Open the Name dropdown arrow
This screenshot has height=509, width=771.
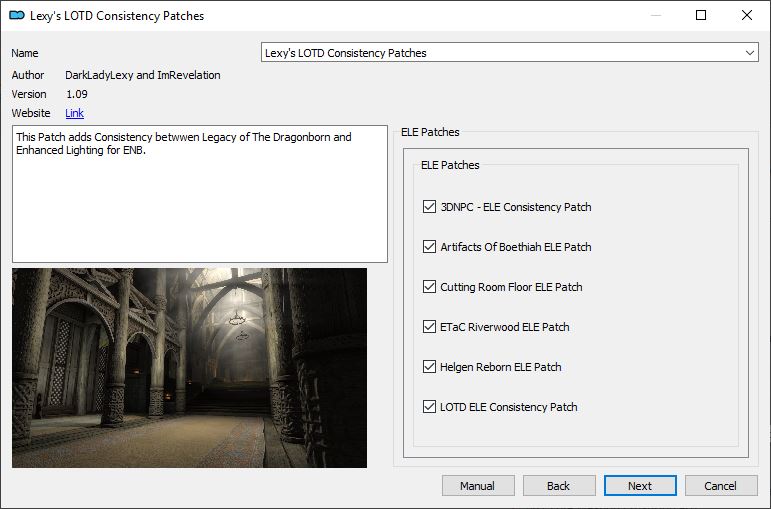(x=749, y=53)
